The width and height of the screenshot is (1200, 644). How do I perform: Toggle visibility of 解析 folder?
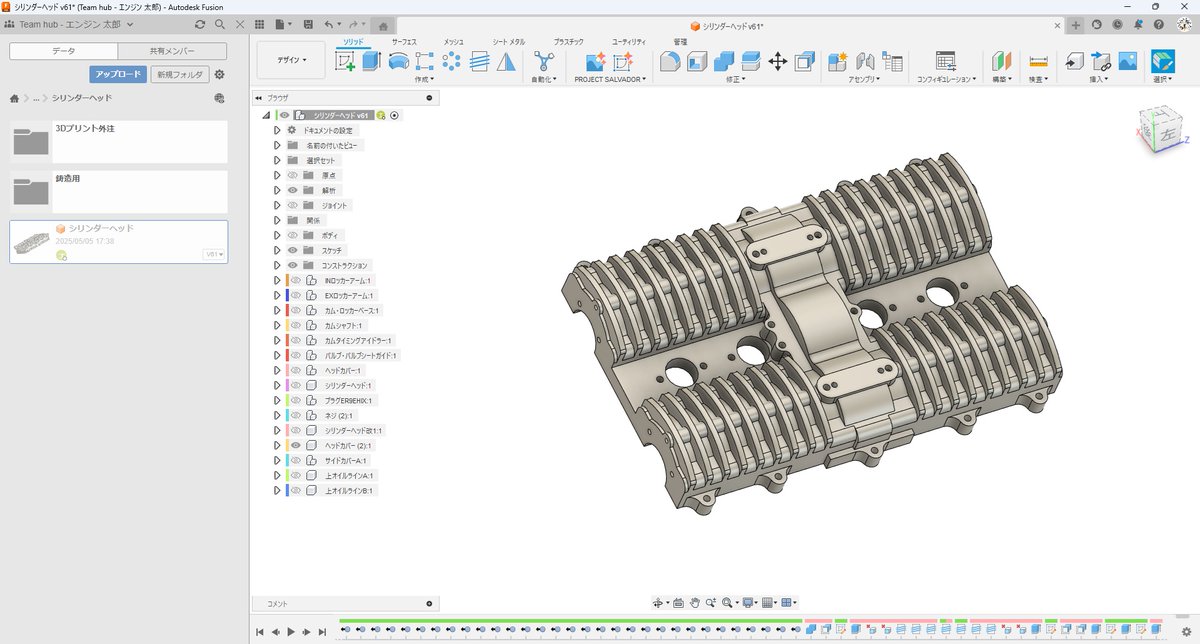pyautogui.click(x=293, y=190)
